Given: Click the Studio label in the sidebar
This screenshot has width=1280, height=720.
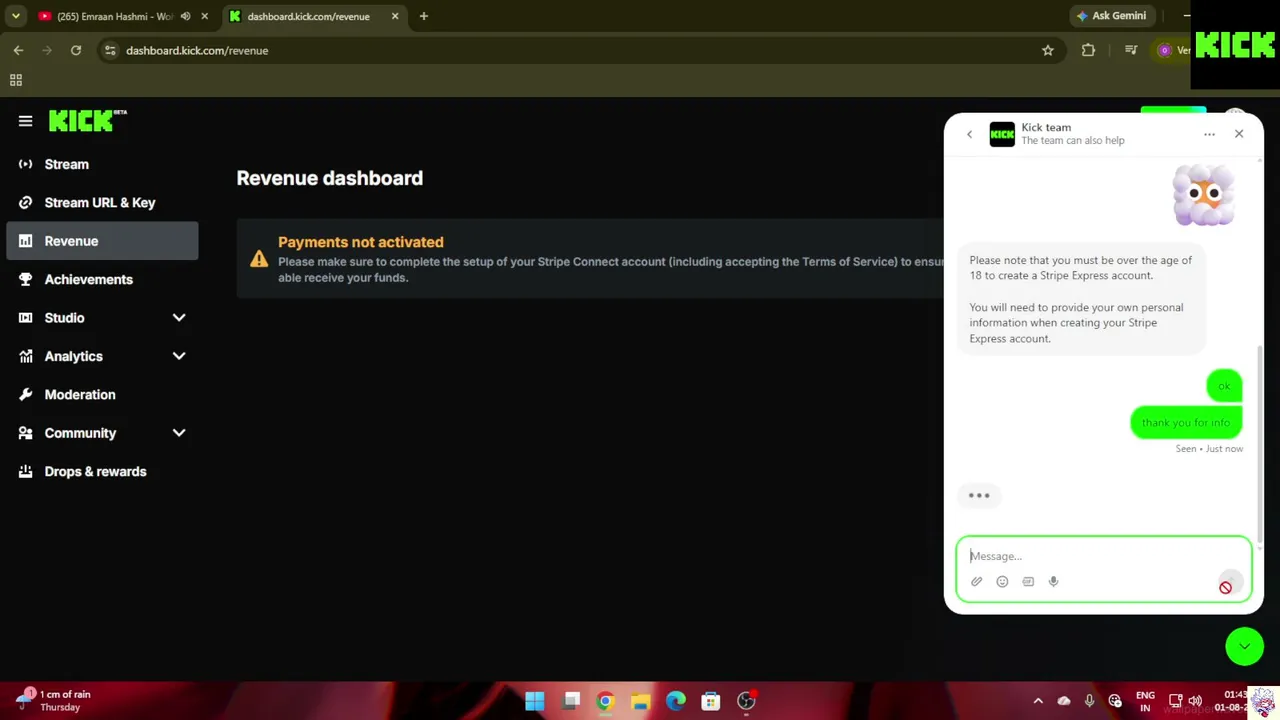Looking at the screenshot, I should pos(64,318).
